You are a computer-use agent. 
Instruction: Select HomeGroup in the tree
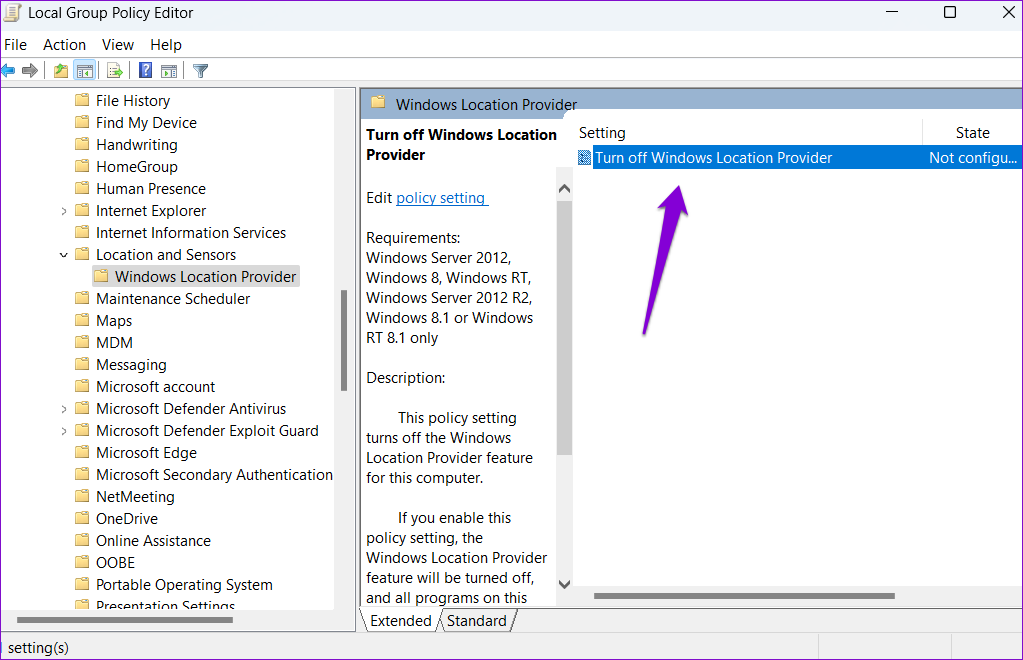pyautogui.click(x=136, y=167)
